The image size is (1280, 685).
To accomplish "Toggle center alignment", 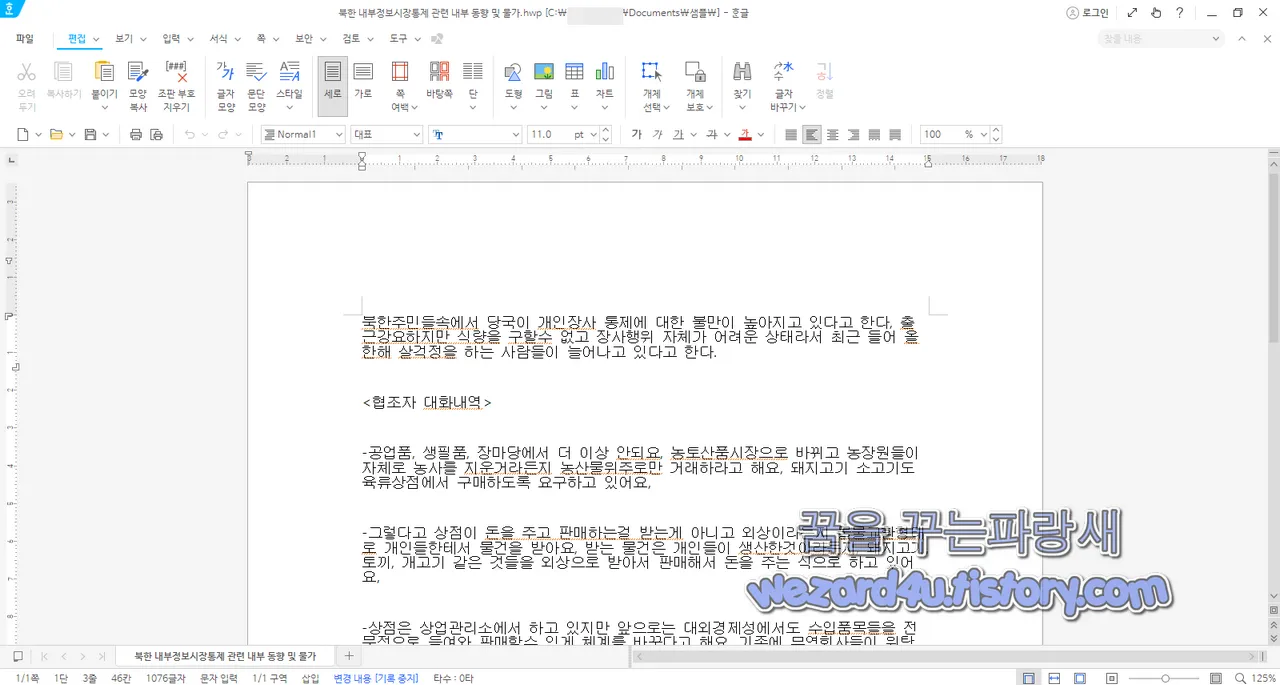I will tap(833, 134).
